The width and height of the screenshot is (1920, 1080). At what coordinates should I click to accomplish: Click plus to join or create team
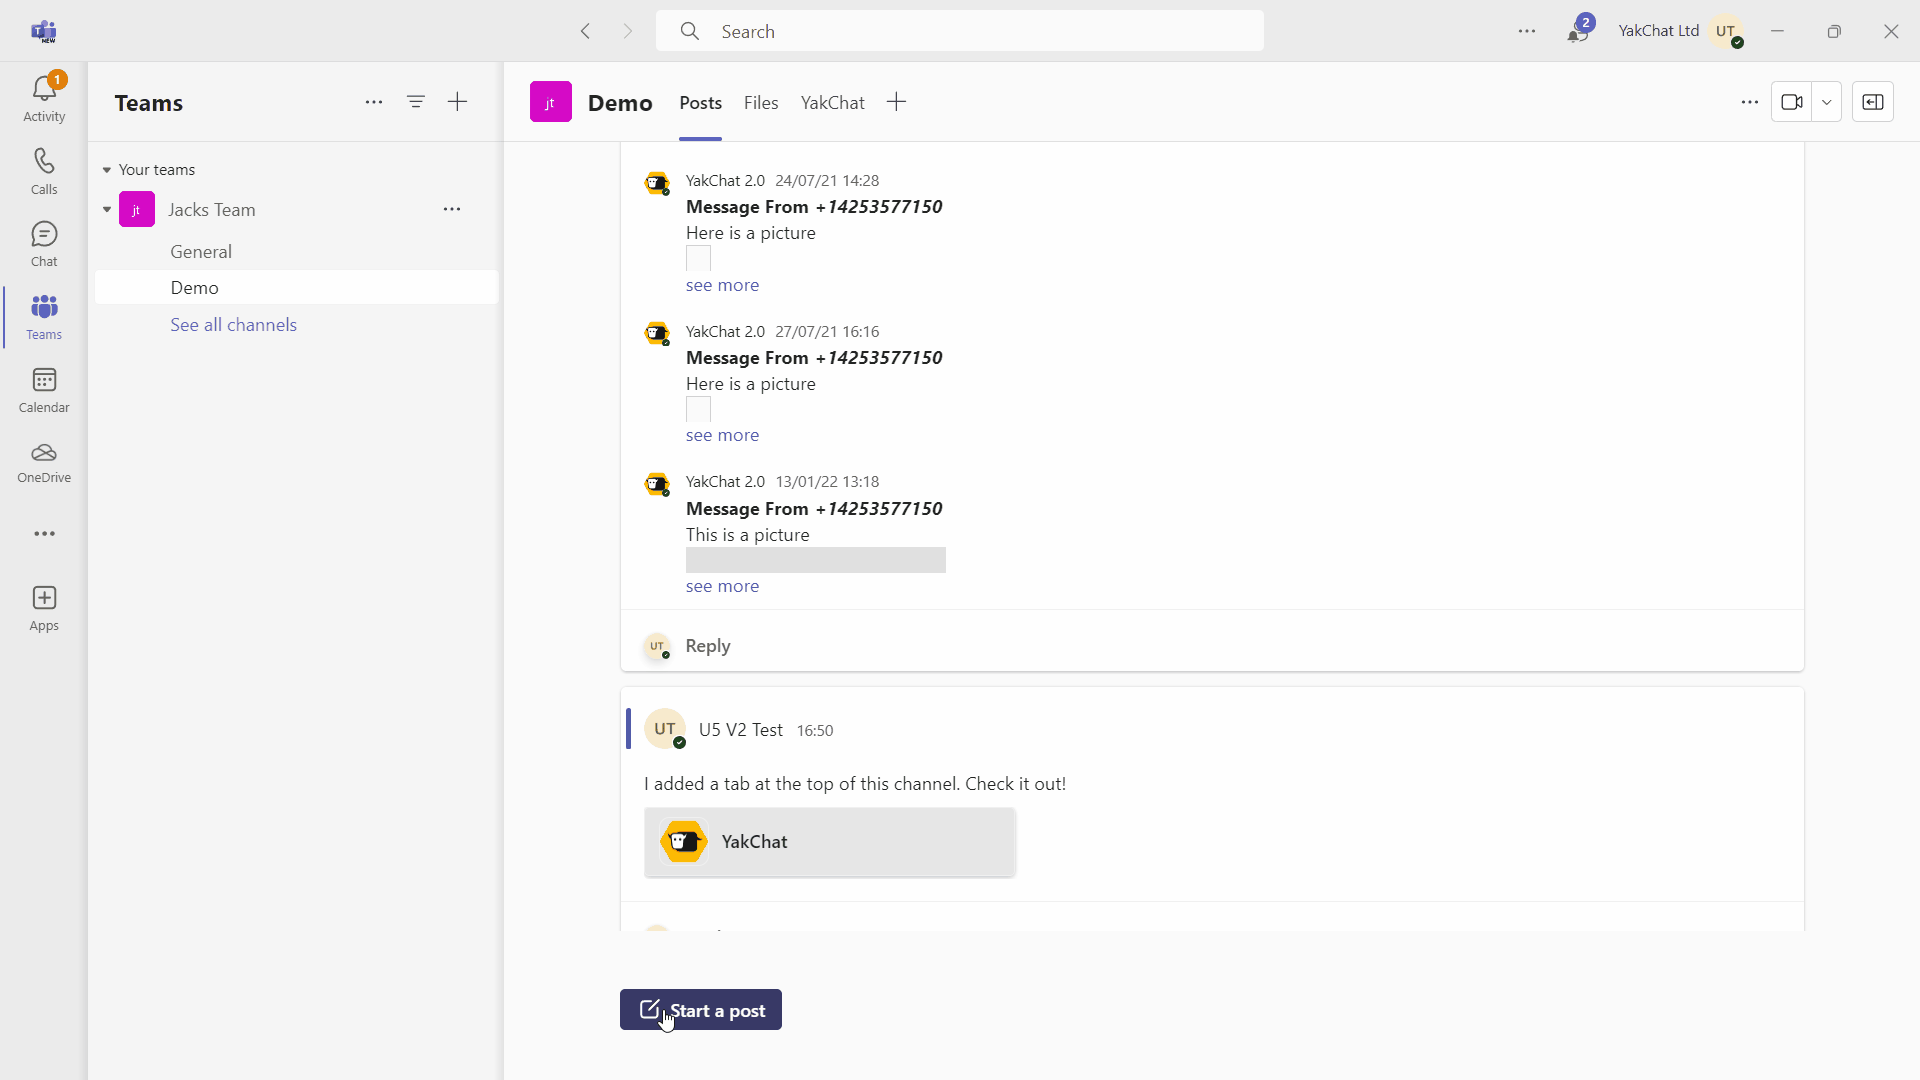coord(457,102)
